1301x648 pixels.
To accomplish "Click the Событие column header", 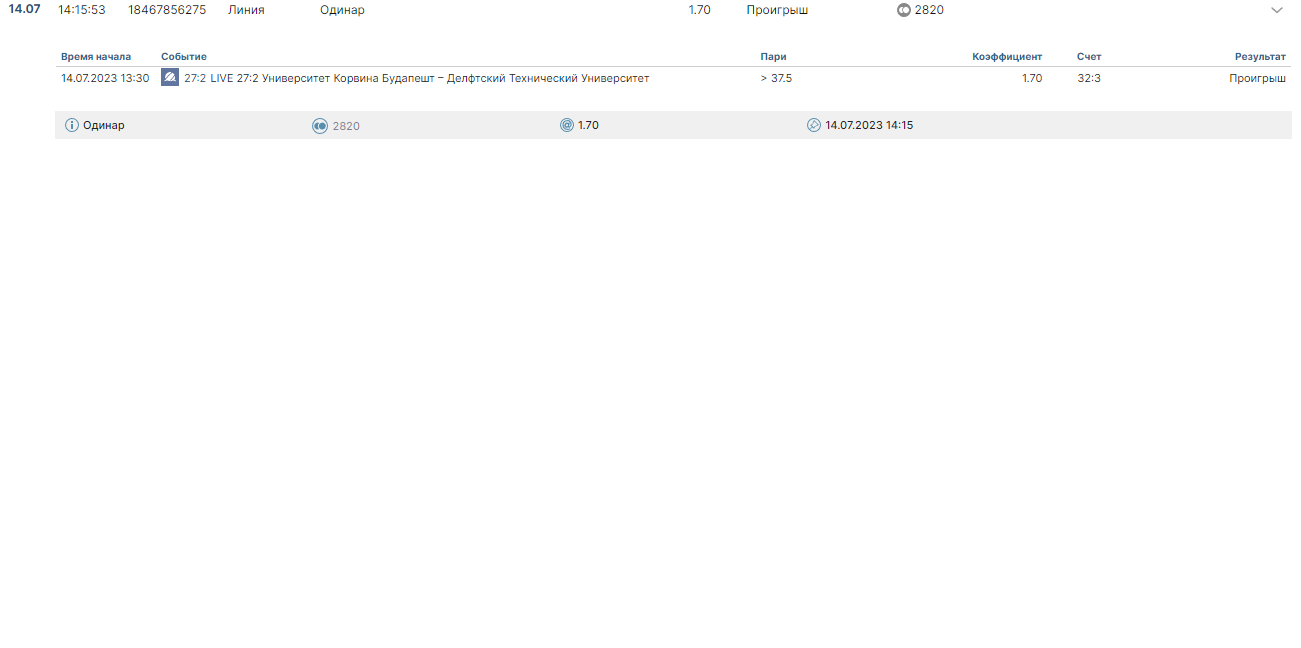I will [184, 57].
